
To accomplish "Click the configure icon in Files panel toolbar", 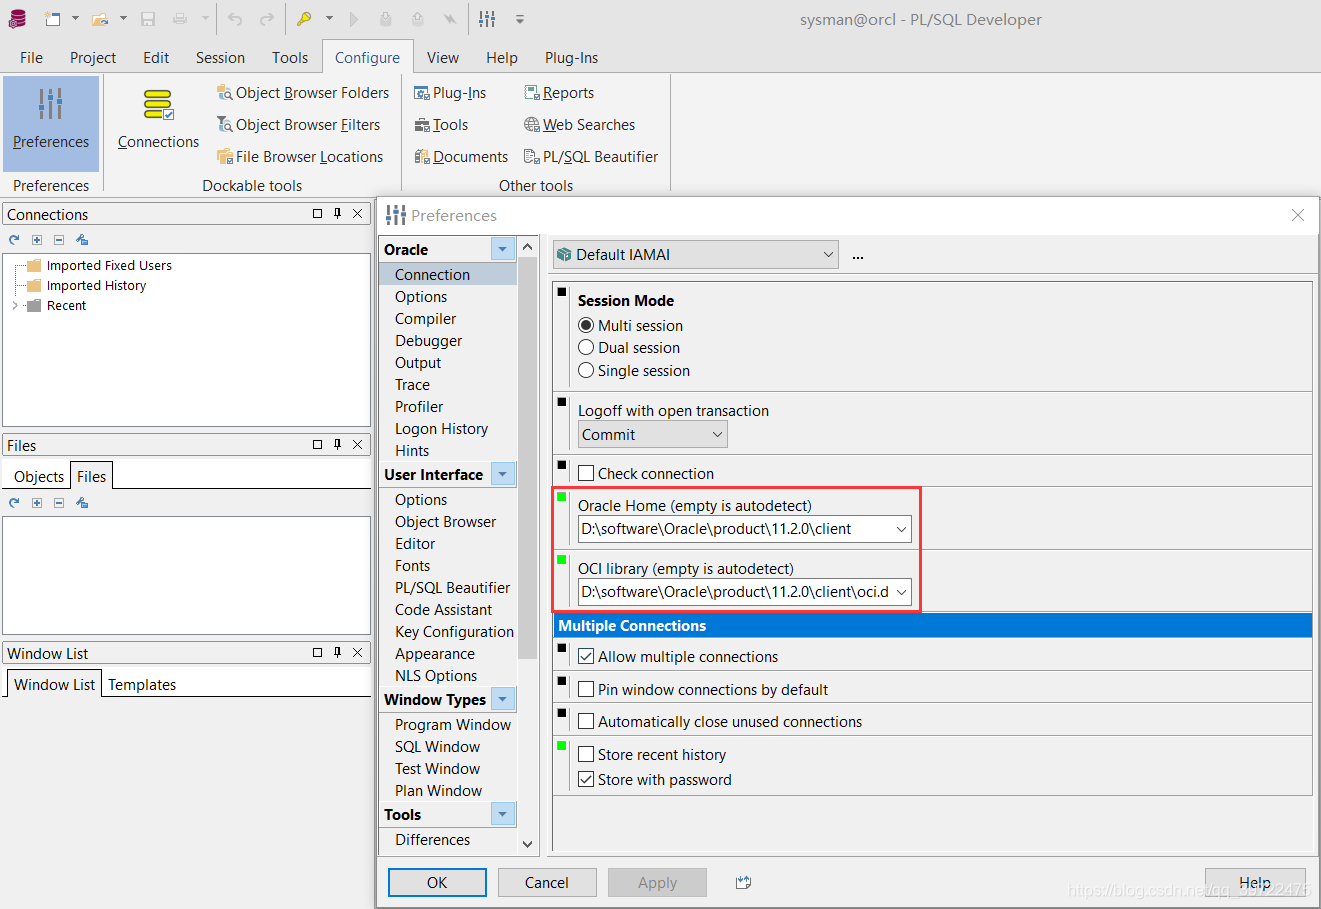I will tap(82, 503).
